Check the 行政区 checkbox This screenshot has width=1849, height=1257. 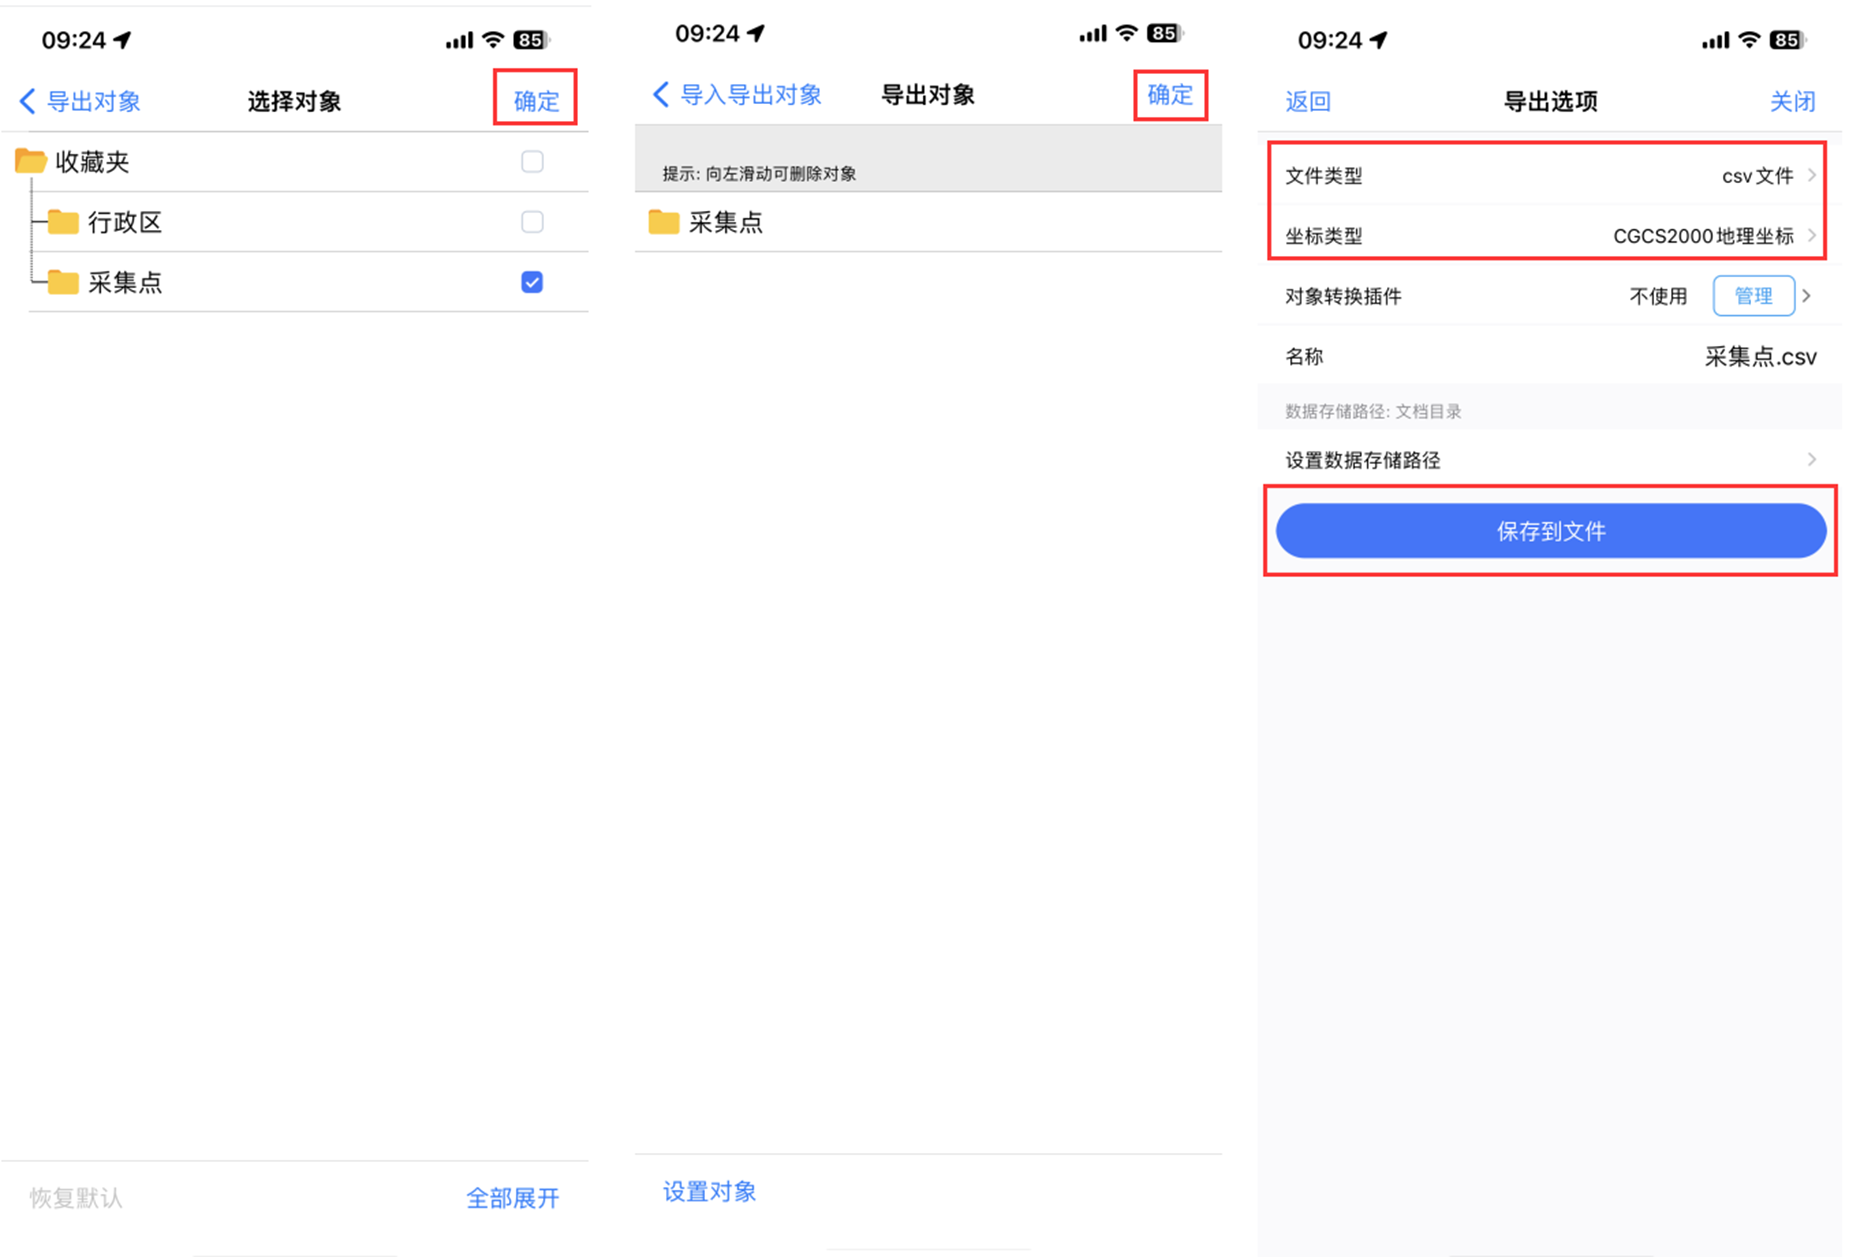click(x=531, y=221)
